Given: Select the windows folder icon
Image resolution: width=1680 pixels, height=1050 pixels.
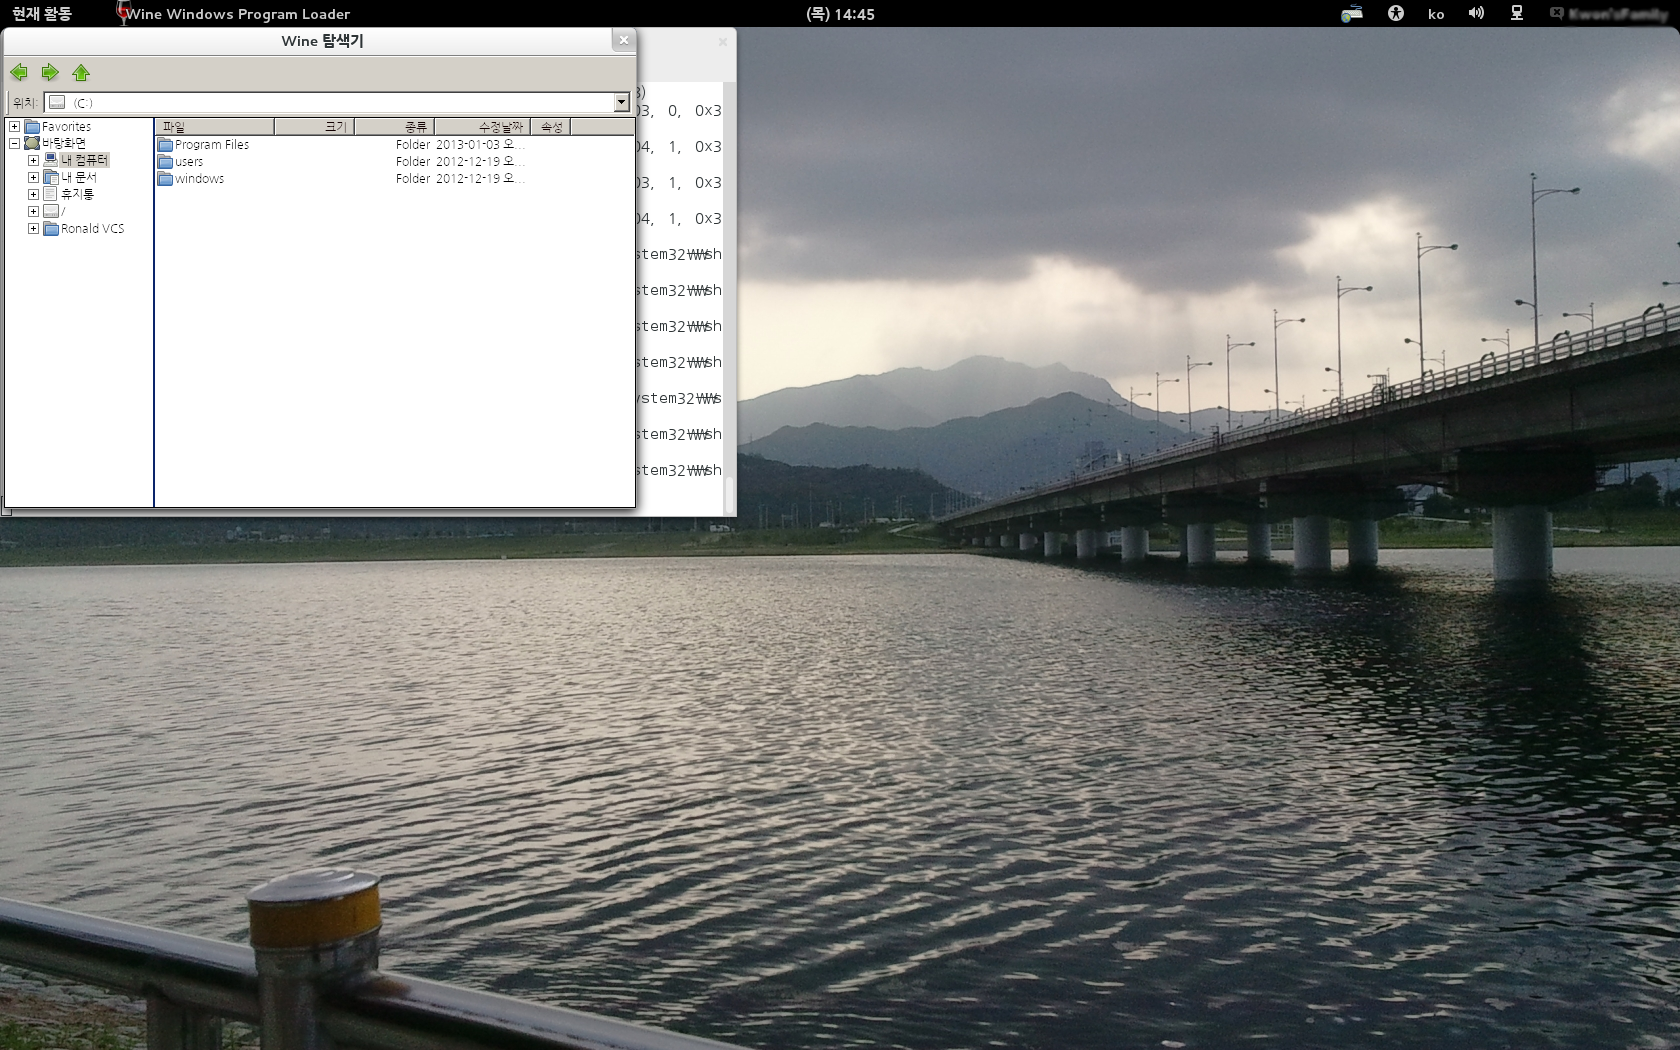Looking at the screenshot, I should [165, 179].
